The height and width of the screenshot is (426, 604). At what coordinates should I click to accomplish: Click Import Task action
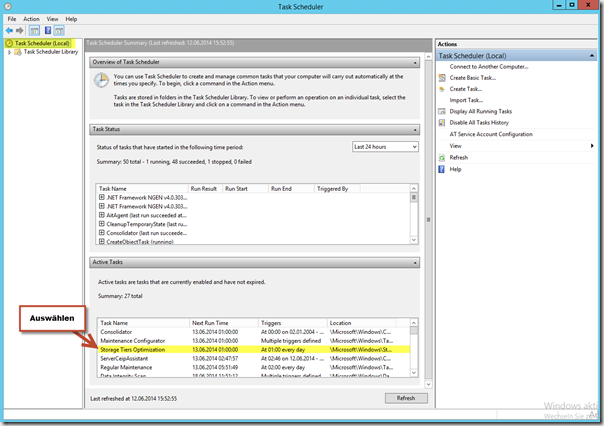466,100
